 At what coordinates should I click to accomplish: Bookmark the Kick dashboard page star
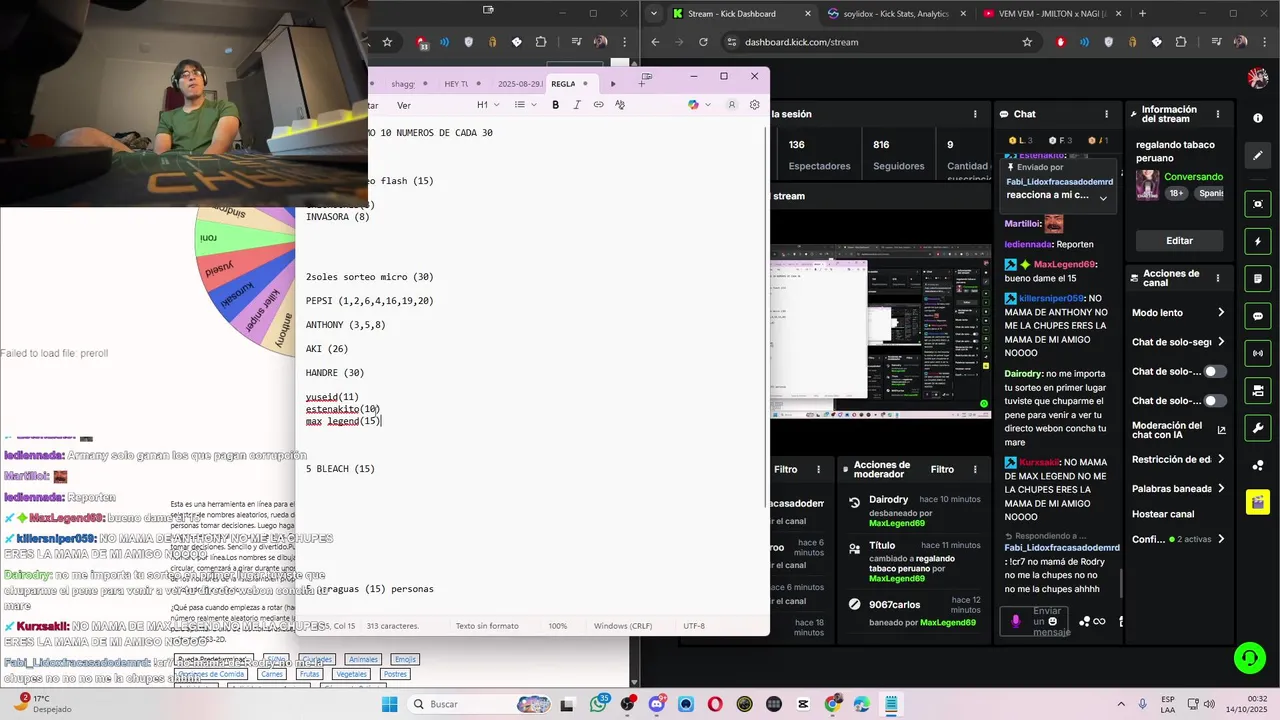click(1027, 42)
